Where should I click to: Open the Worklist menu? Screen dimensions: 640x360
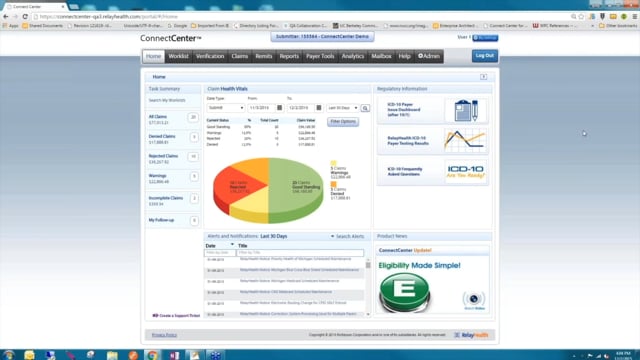[x=178, y=56]
